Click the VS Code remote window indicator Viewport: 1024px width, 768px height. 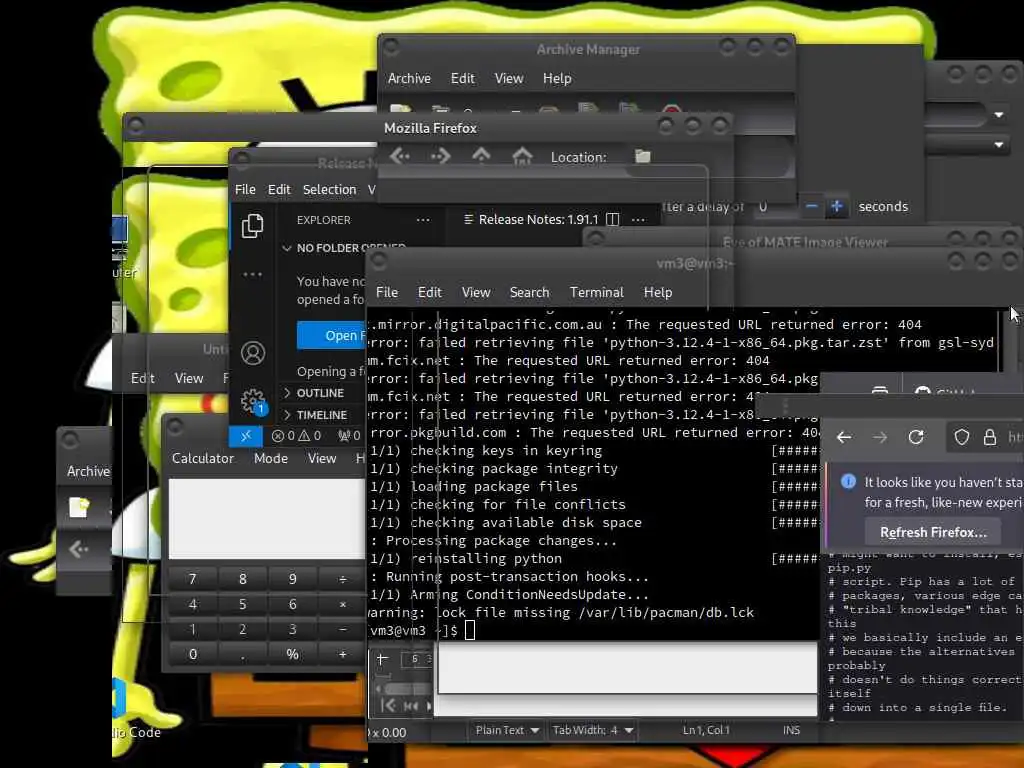point(246,436)
